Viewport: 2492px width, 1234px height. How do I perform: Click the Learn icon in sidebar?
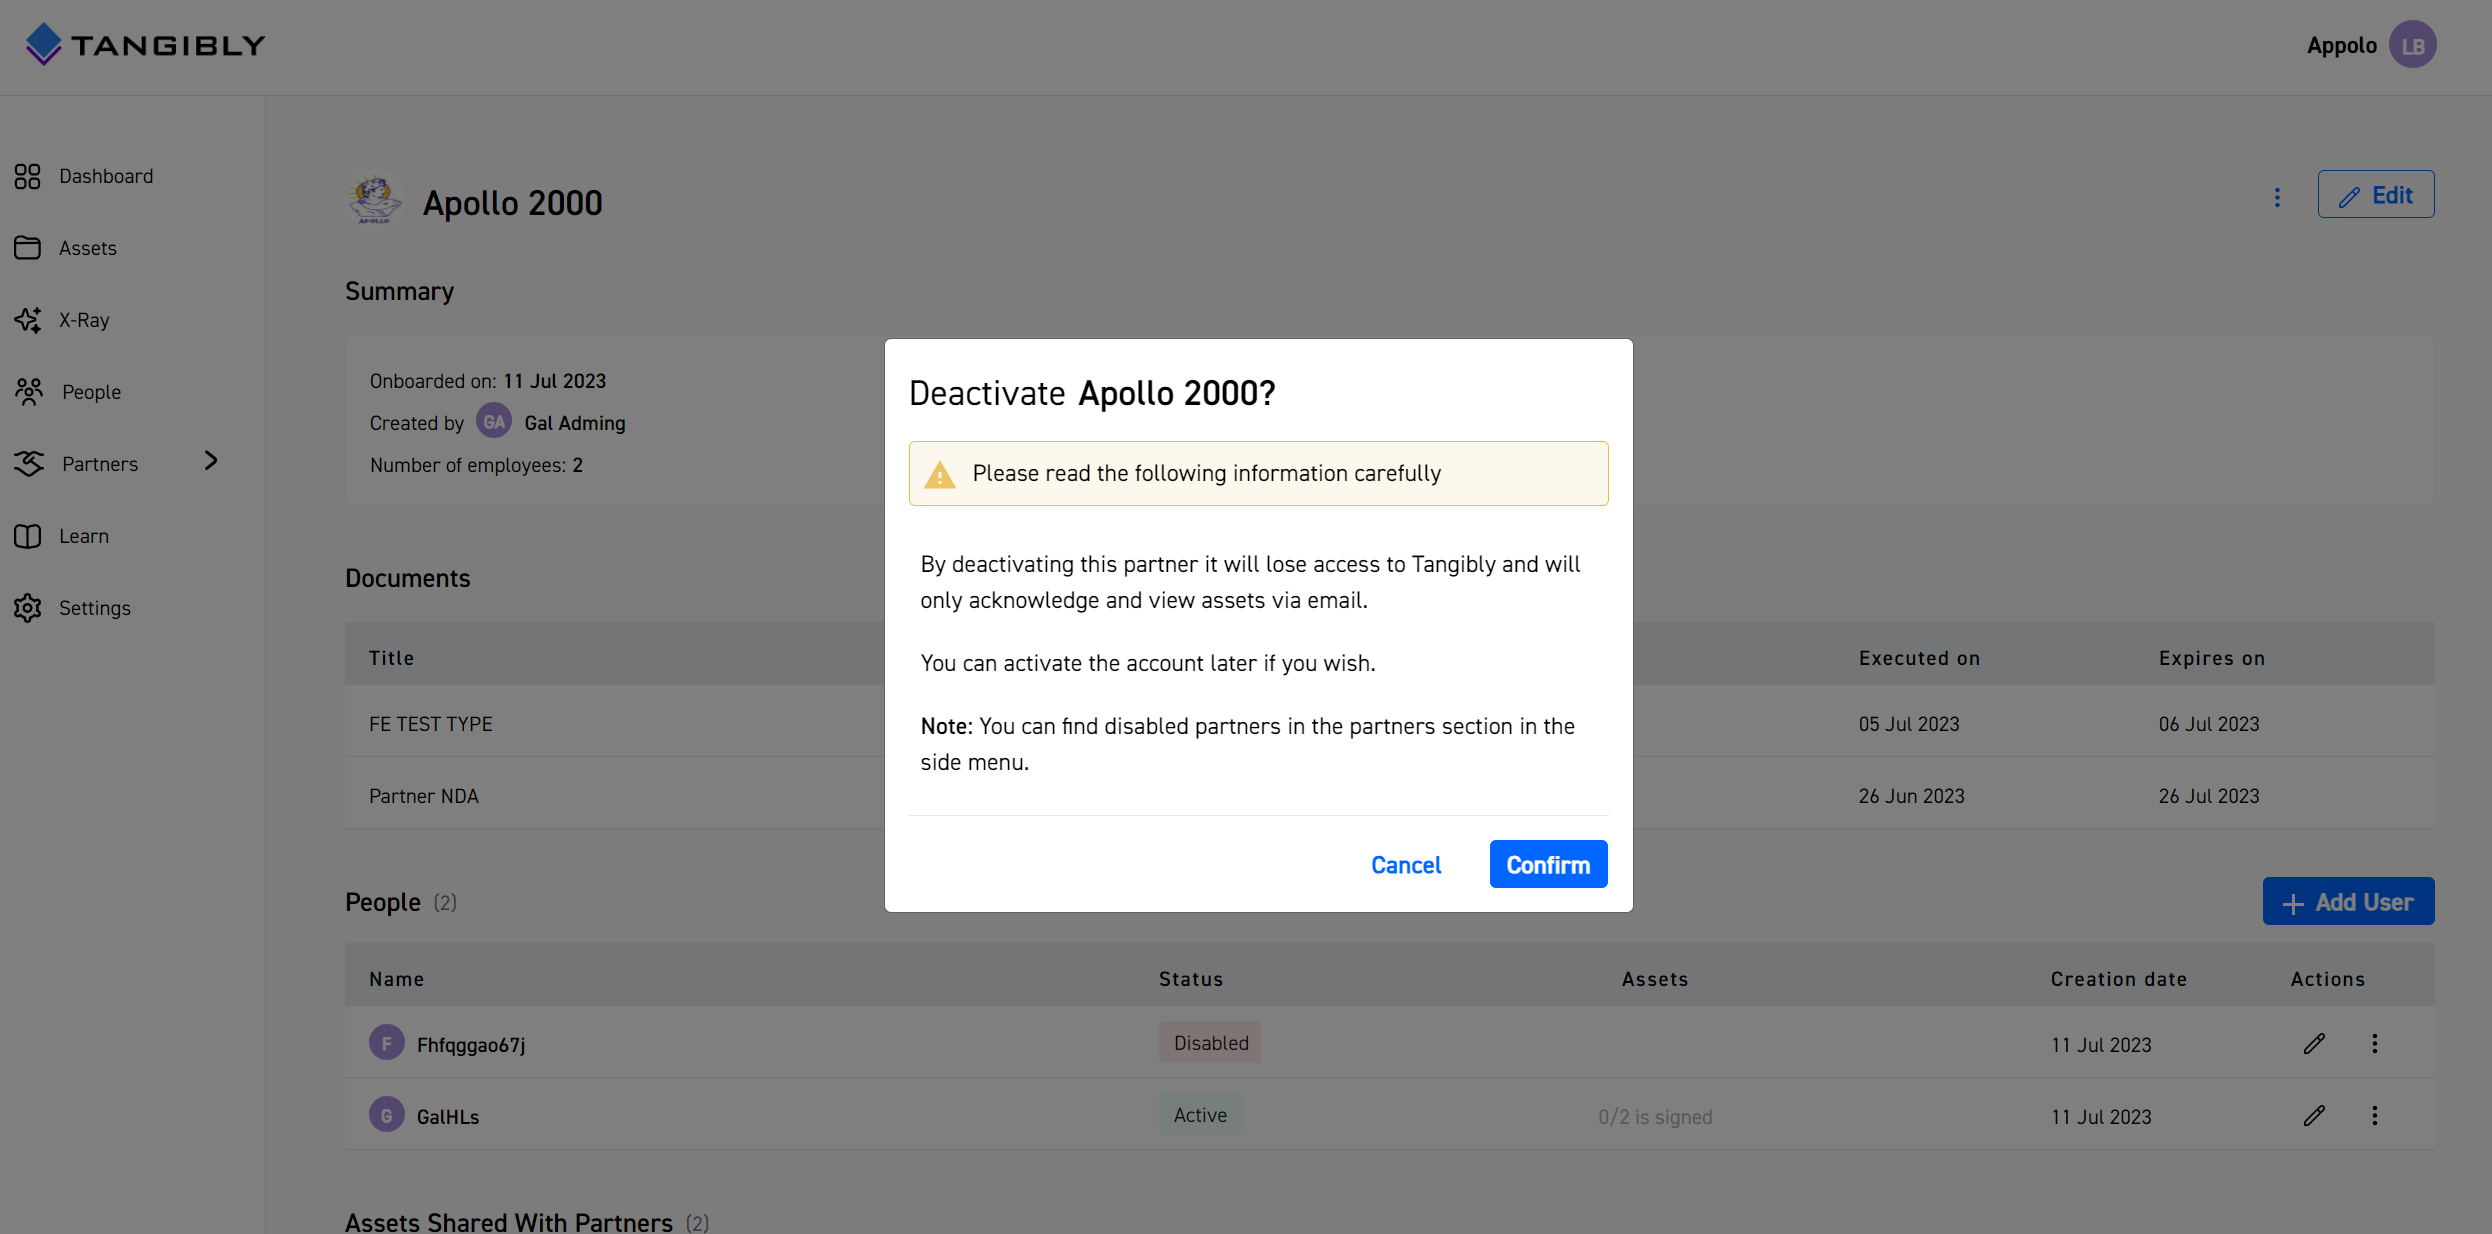click(27, 536)
